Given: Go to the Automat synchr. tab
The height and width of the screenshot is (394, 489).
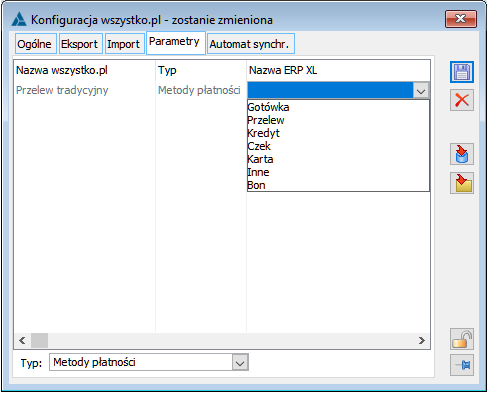Looking at the screenshot, I should 251,44.
